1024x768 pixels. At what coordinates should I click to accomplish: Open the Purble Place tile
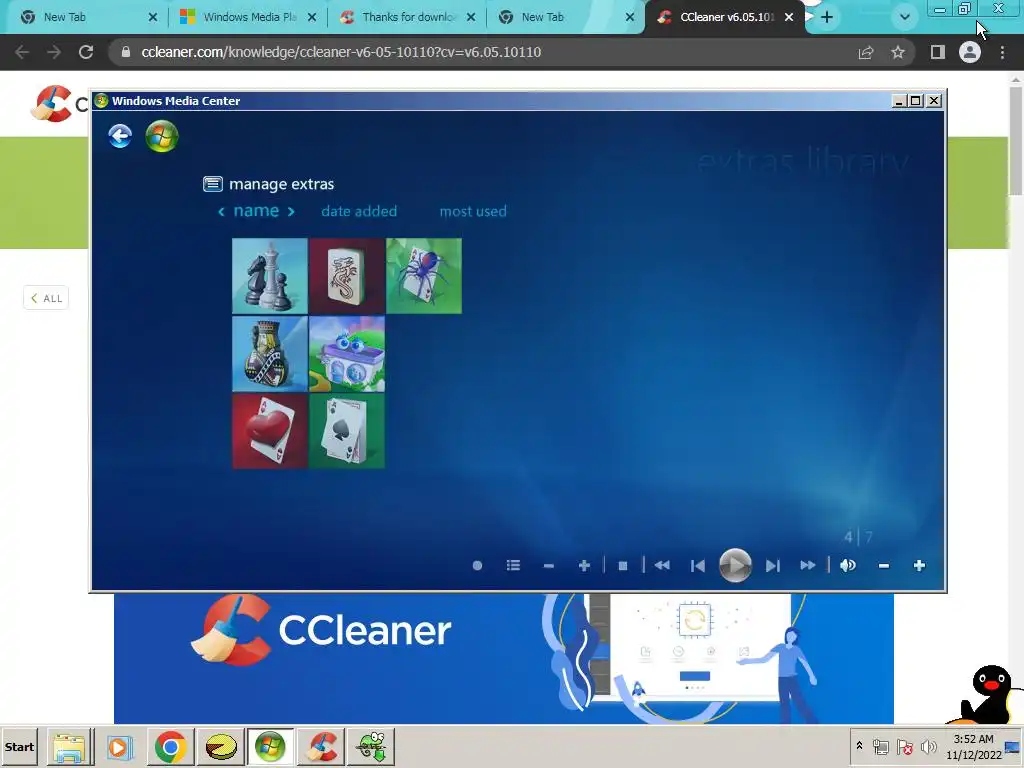[347, 353]
